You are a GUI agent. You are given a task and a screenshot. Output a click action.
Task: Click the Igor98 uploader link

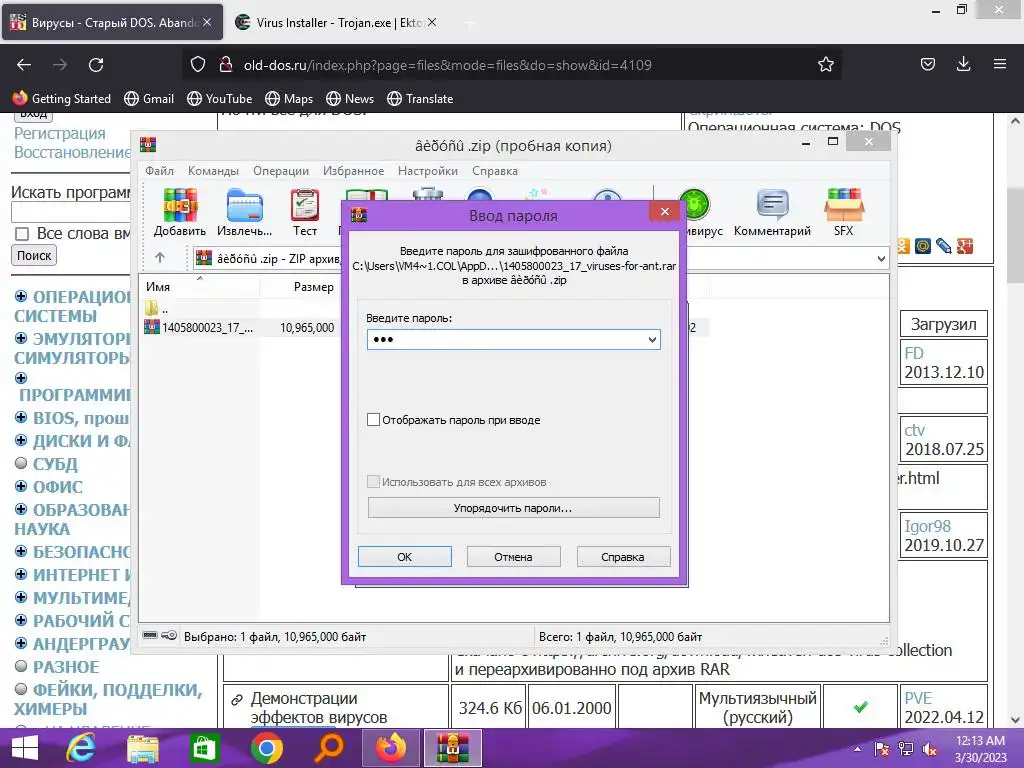927,526
